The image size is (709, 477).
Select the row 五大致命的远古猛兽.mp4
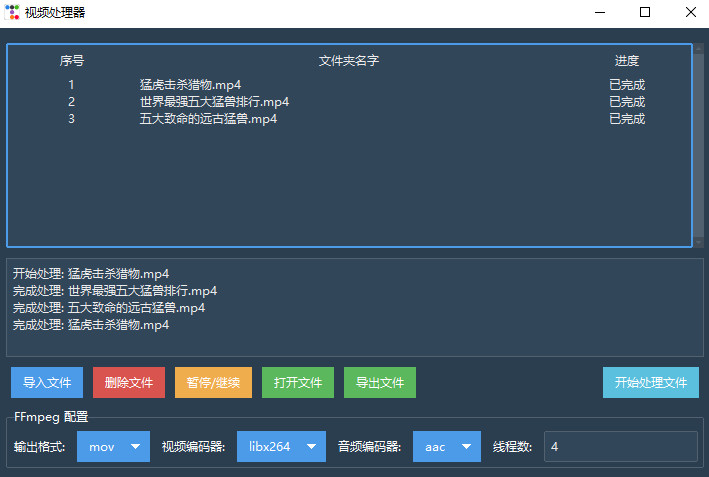208,119
